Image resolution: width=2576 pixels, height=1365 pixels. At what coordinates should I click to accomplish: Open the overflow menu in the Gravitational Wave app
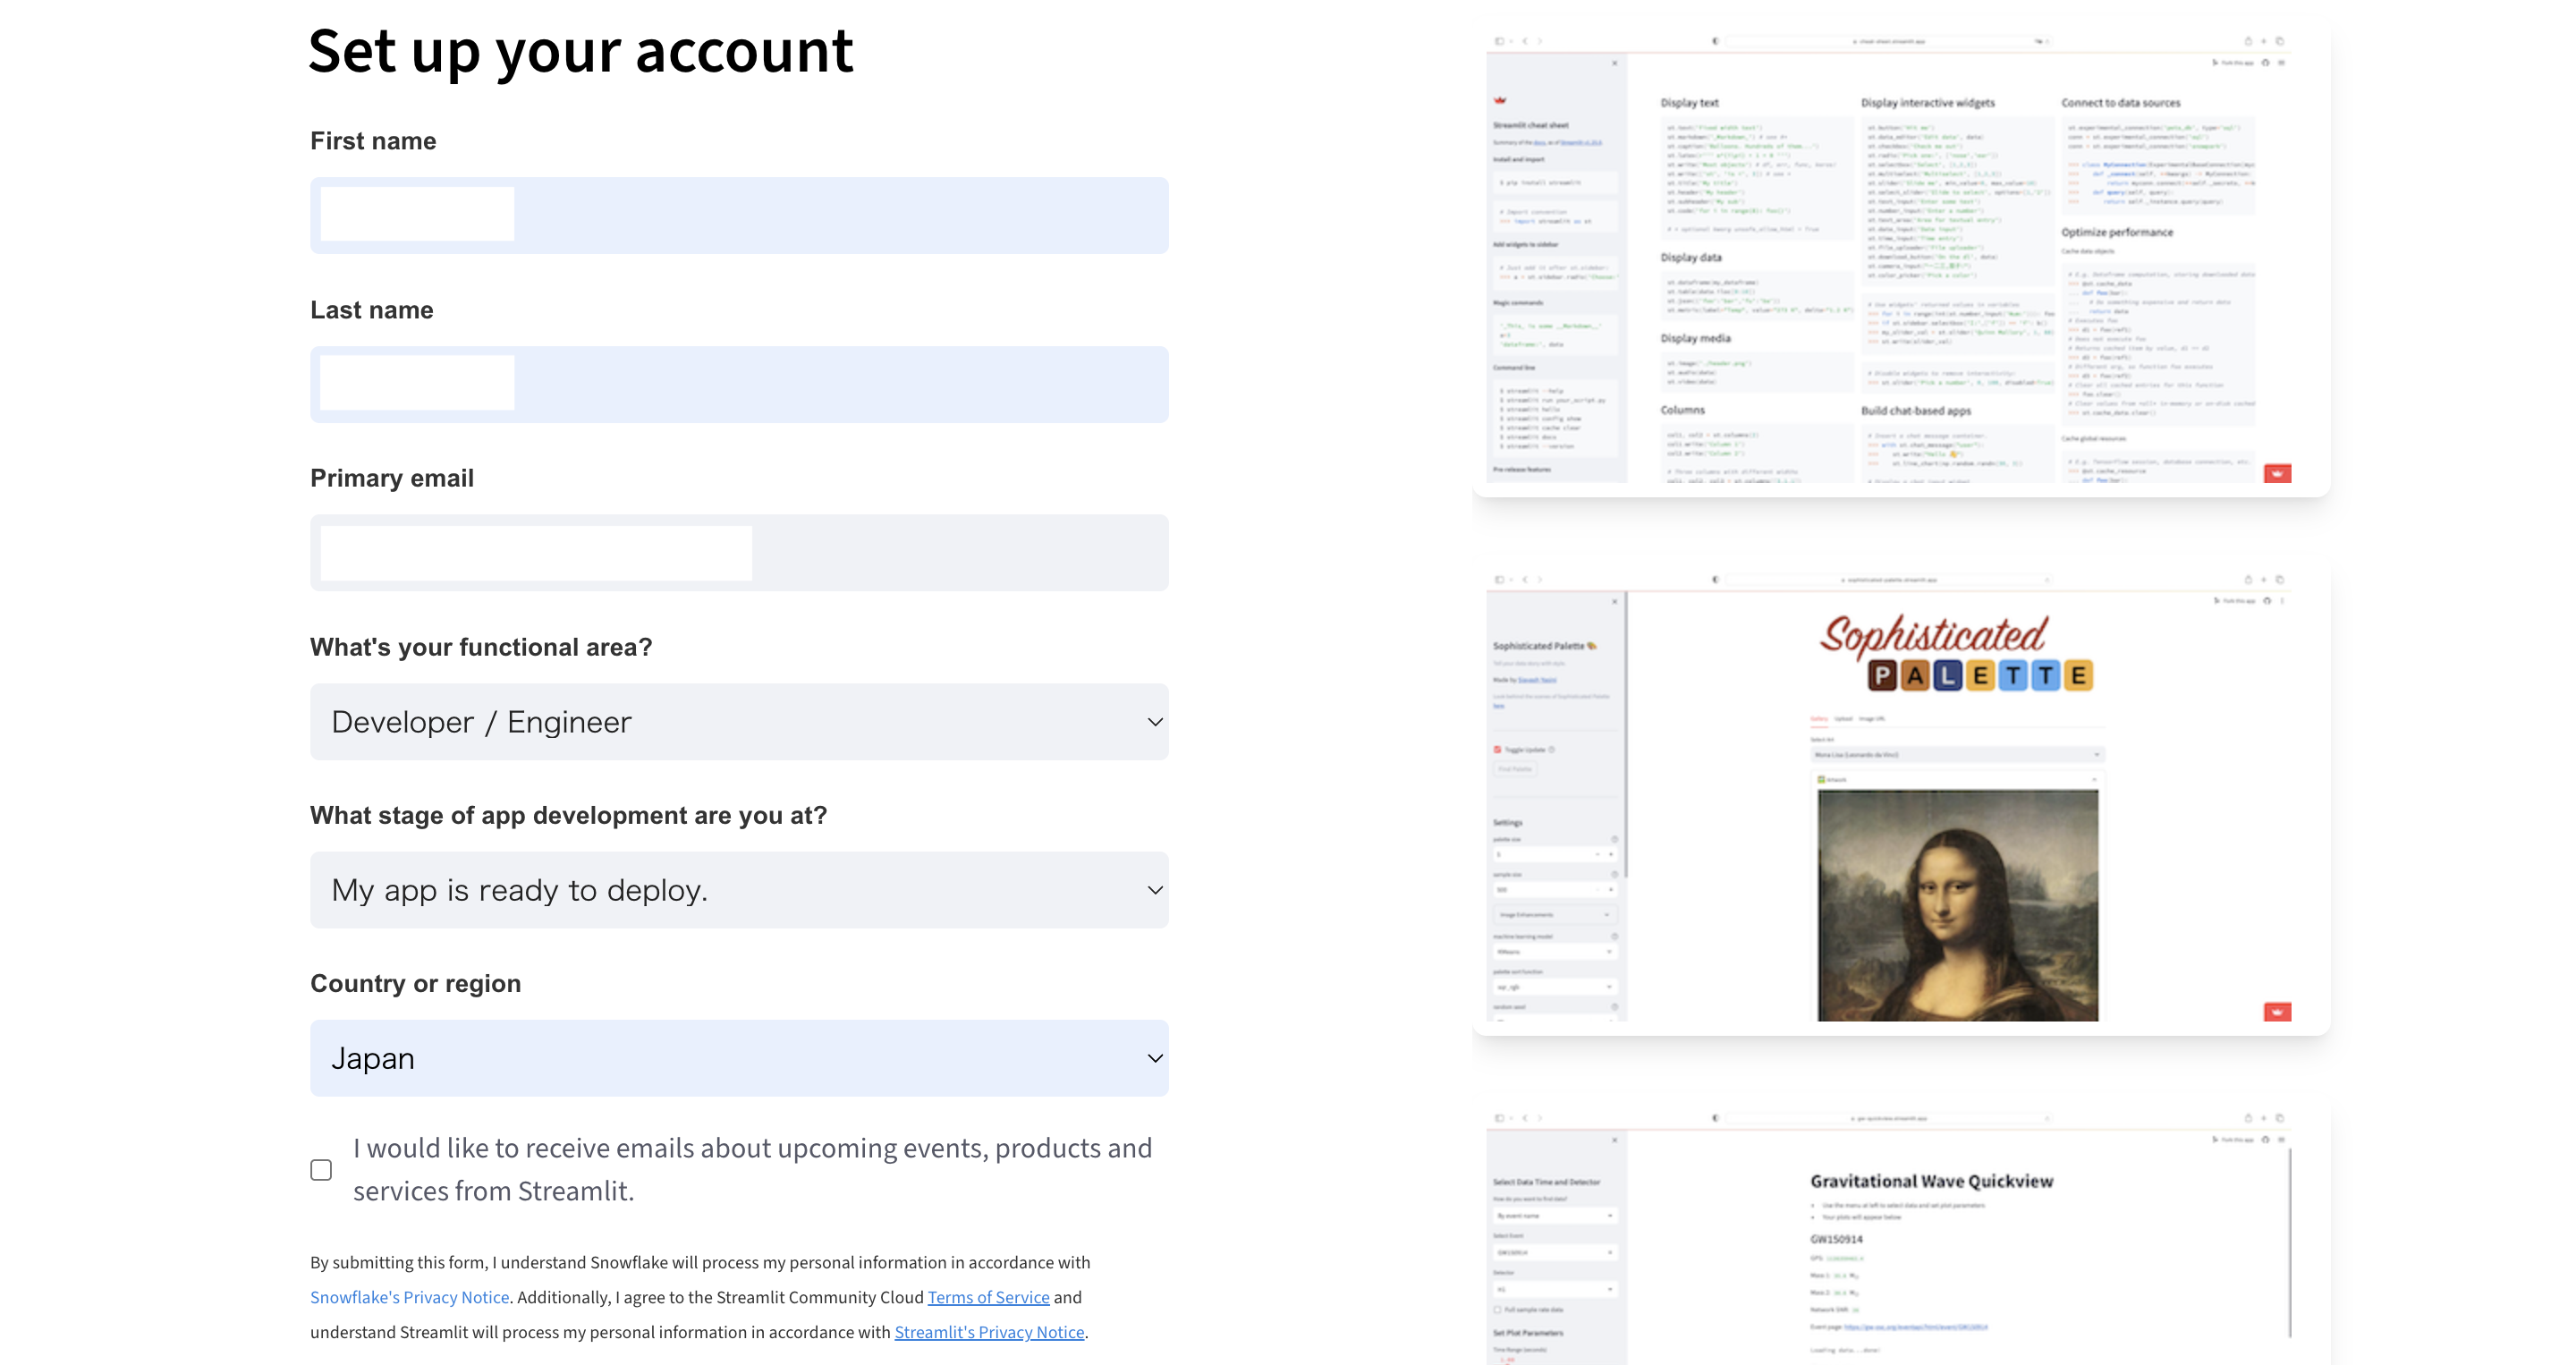click(2283, 1140)
